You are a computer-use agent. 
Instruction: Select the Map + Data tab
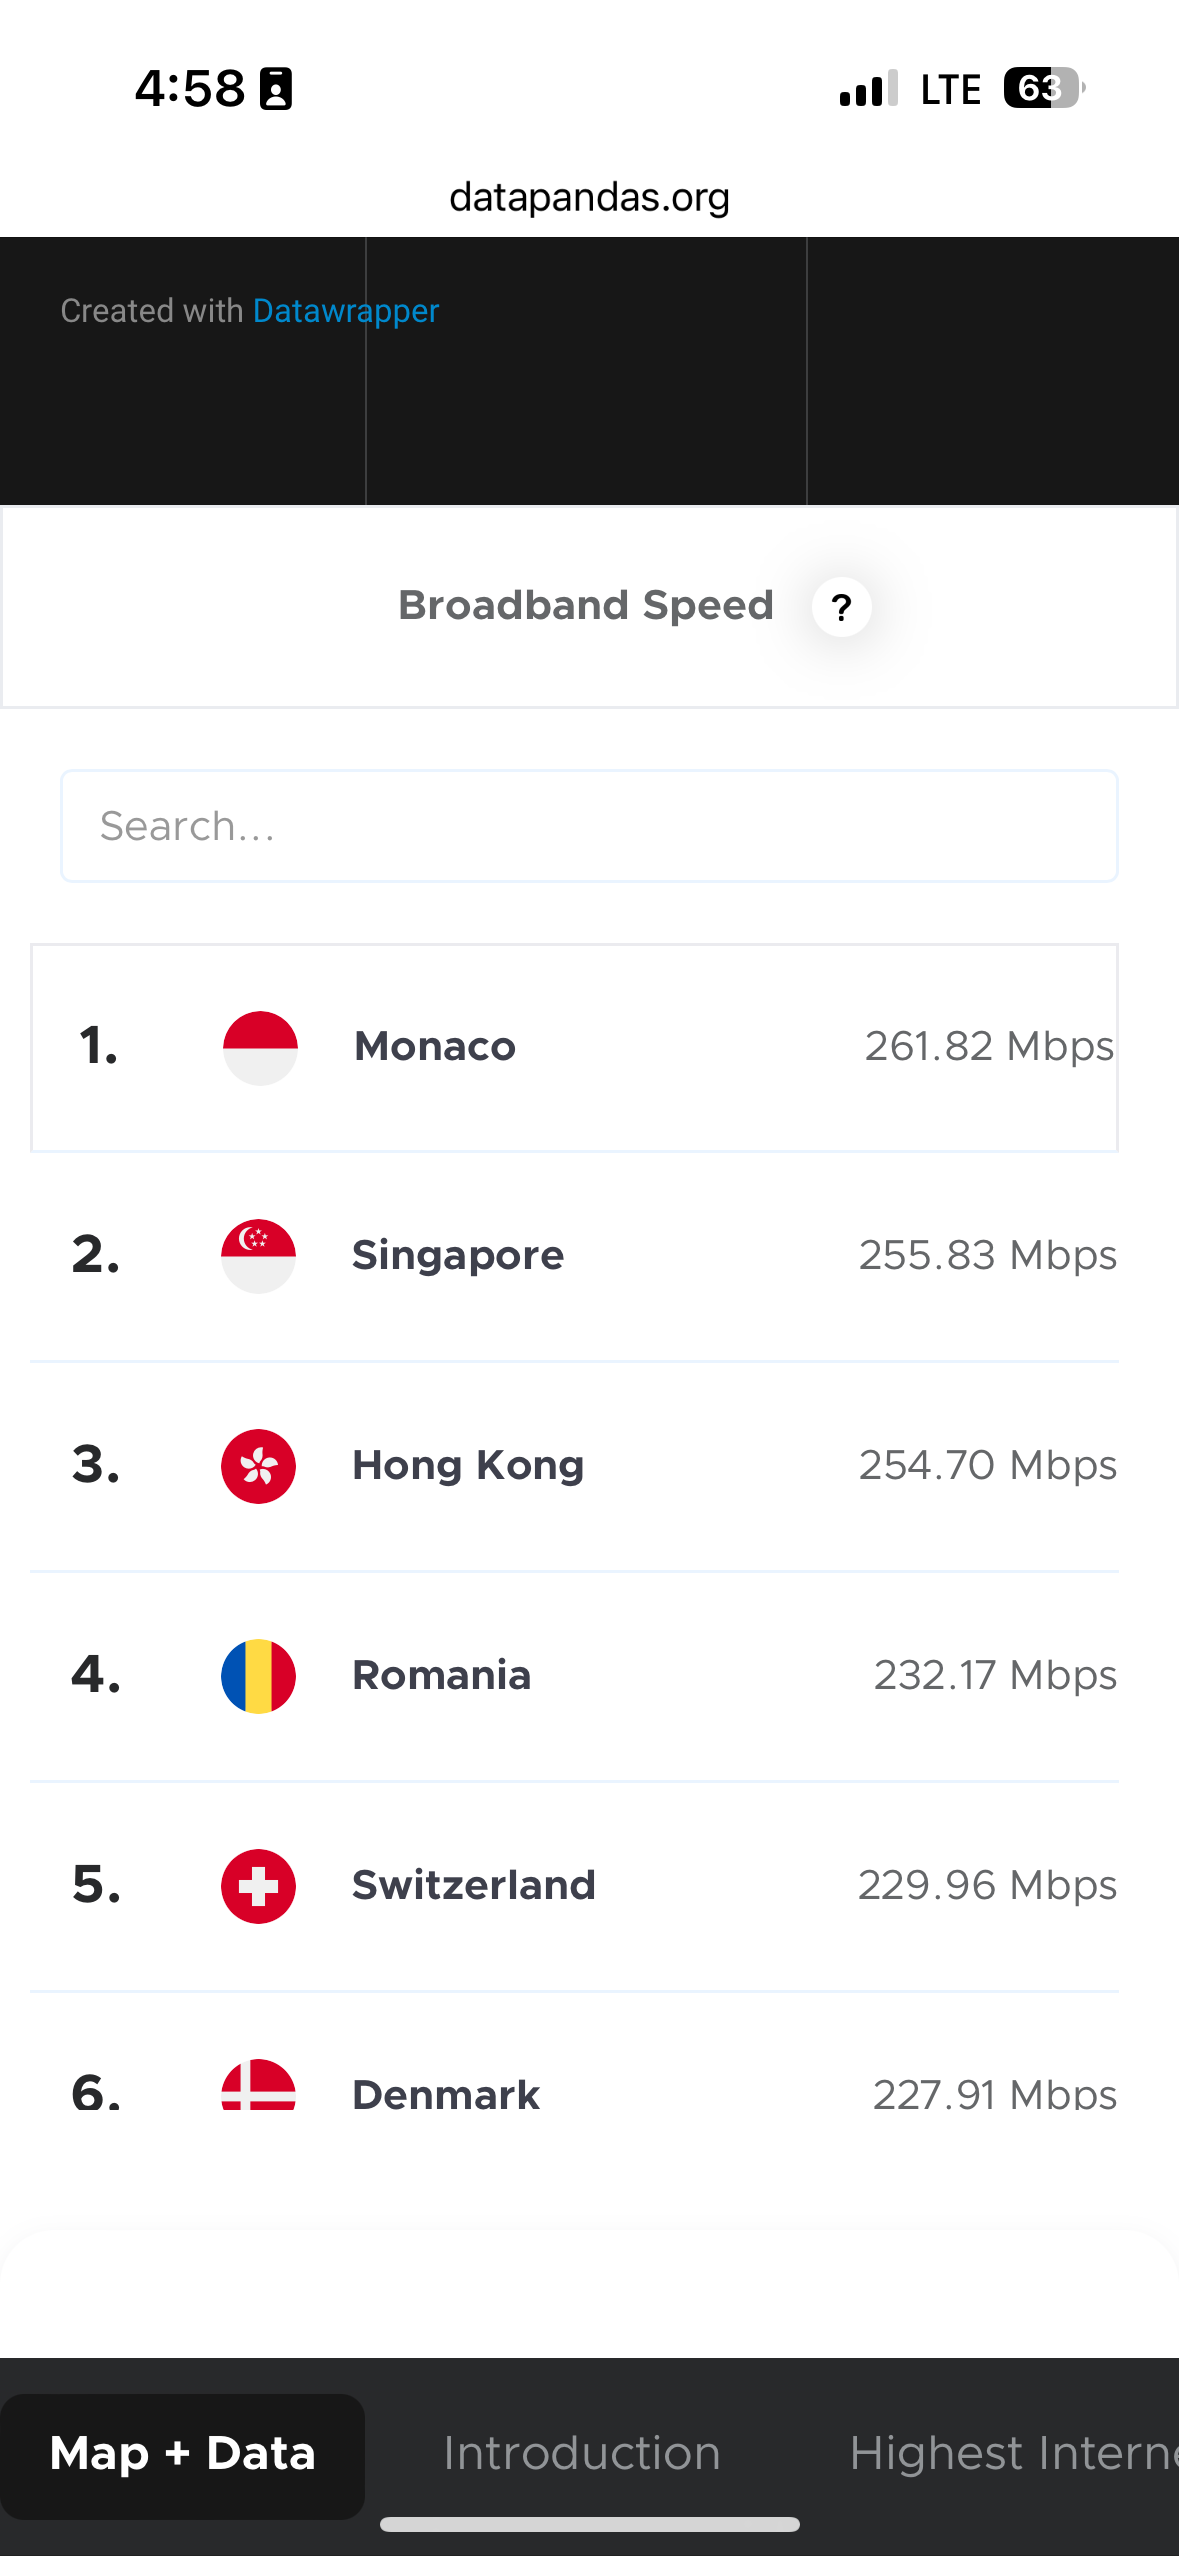click(x=183, y=2454)
